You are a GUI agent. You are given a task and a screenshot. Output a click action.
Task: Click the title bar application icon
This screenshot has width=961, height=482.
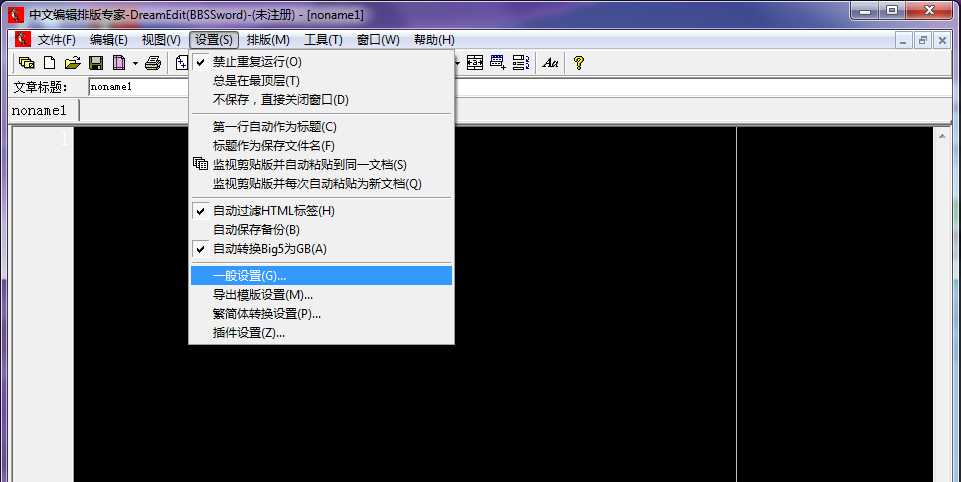(17, 15)
